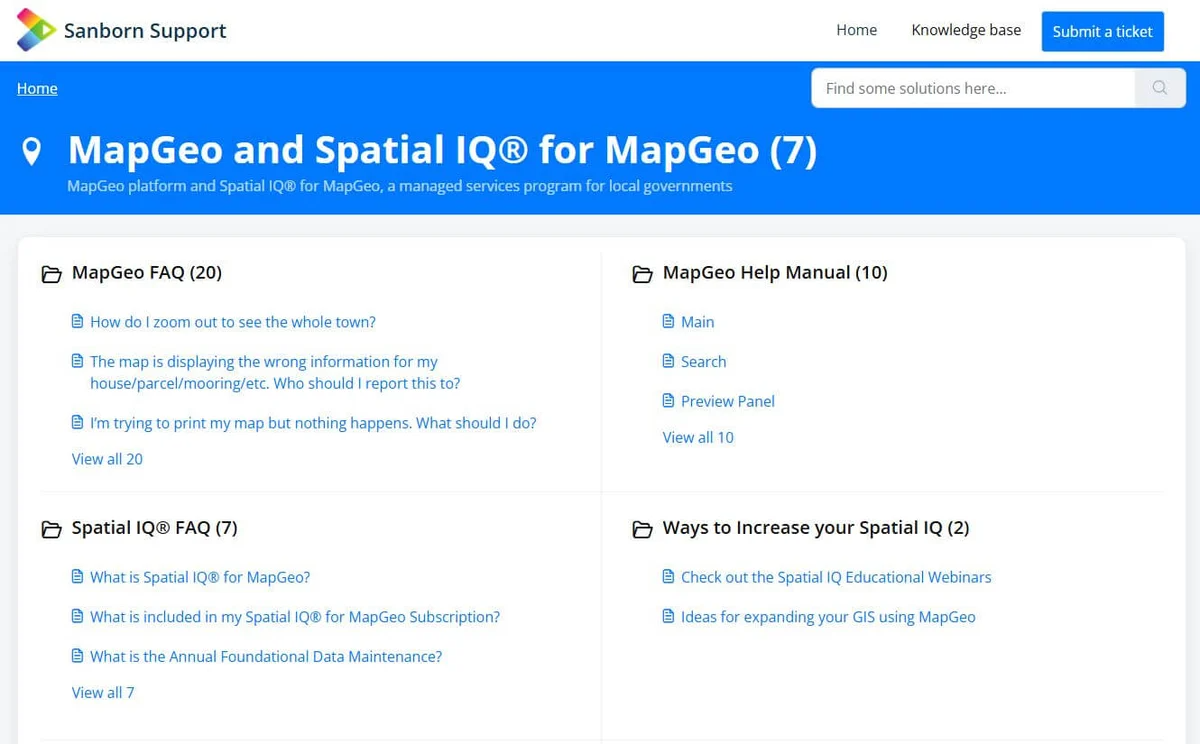Click the search magnifier button
Image resolution: width=1200 pixels, height=744 pixels.
tap(1160, 88)
